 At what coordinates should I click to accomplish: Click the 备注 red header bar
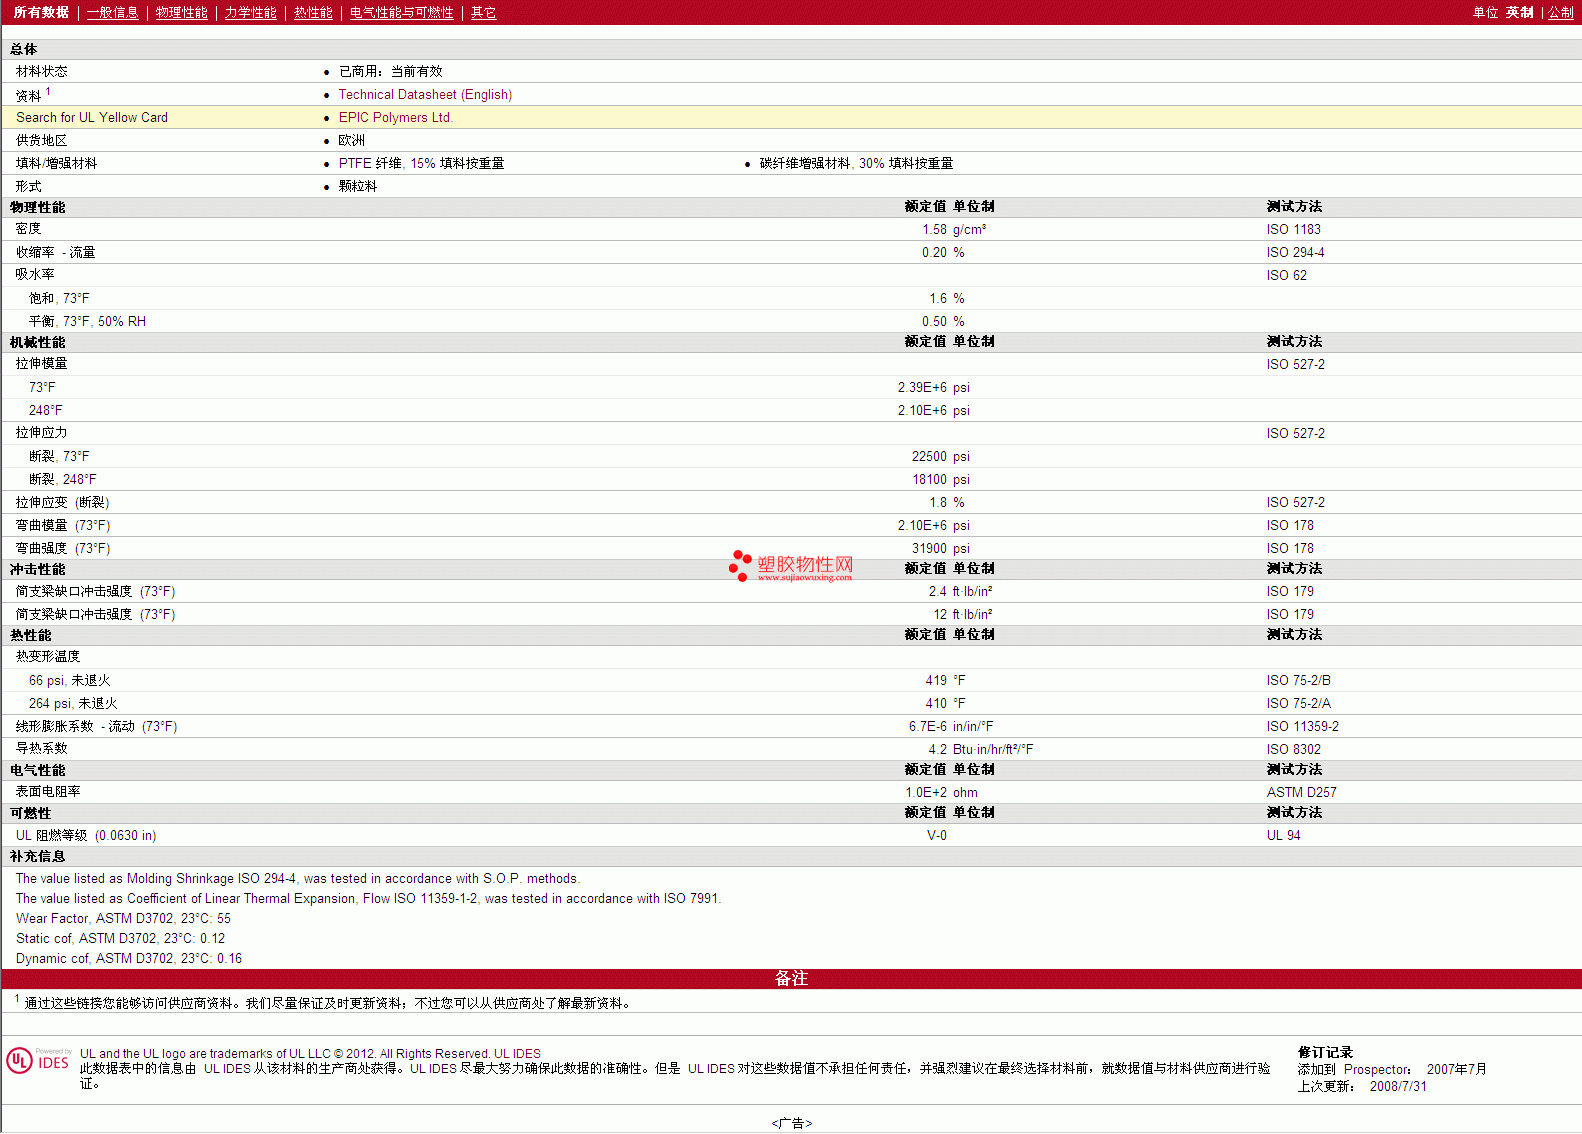(x=791, y=978)
